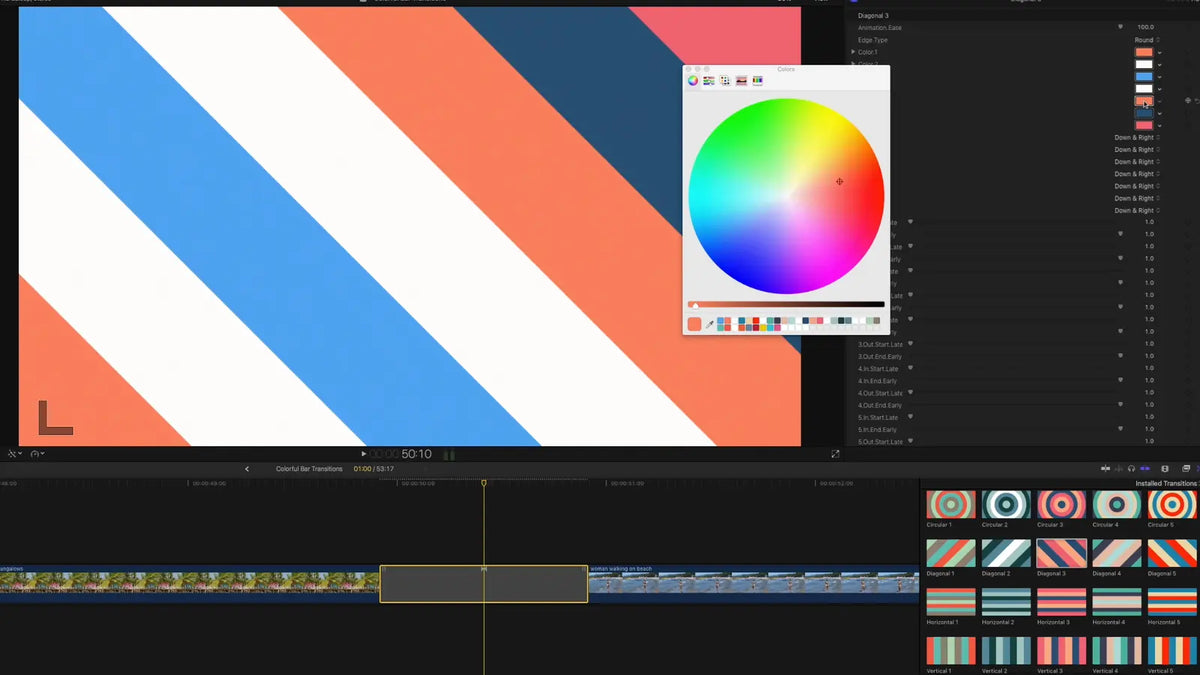This screenshot has height=675, width=1200.
Task: Go back in timeline history with left chevron
Action: [247, 469]
